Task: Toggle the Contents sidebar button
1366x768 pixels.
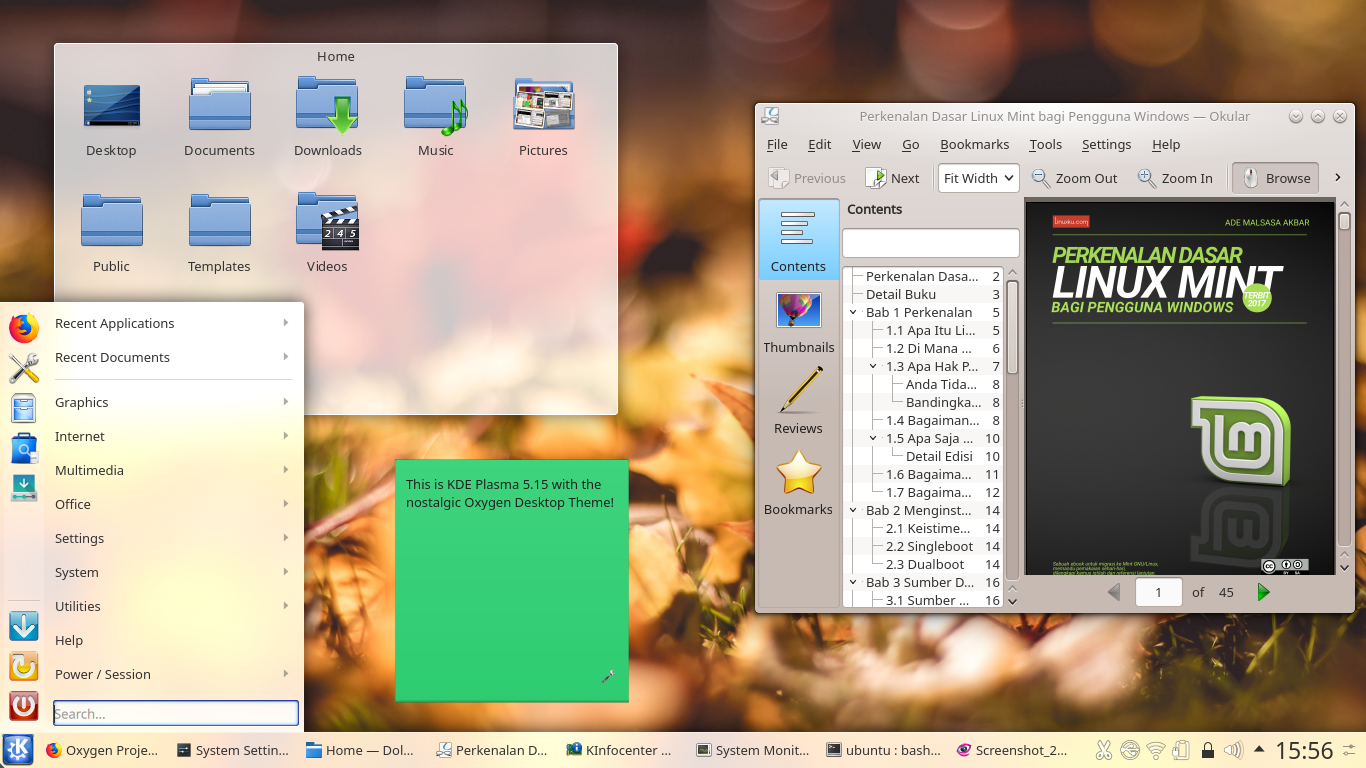Action: click(798, 240)
